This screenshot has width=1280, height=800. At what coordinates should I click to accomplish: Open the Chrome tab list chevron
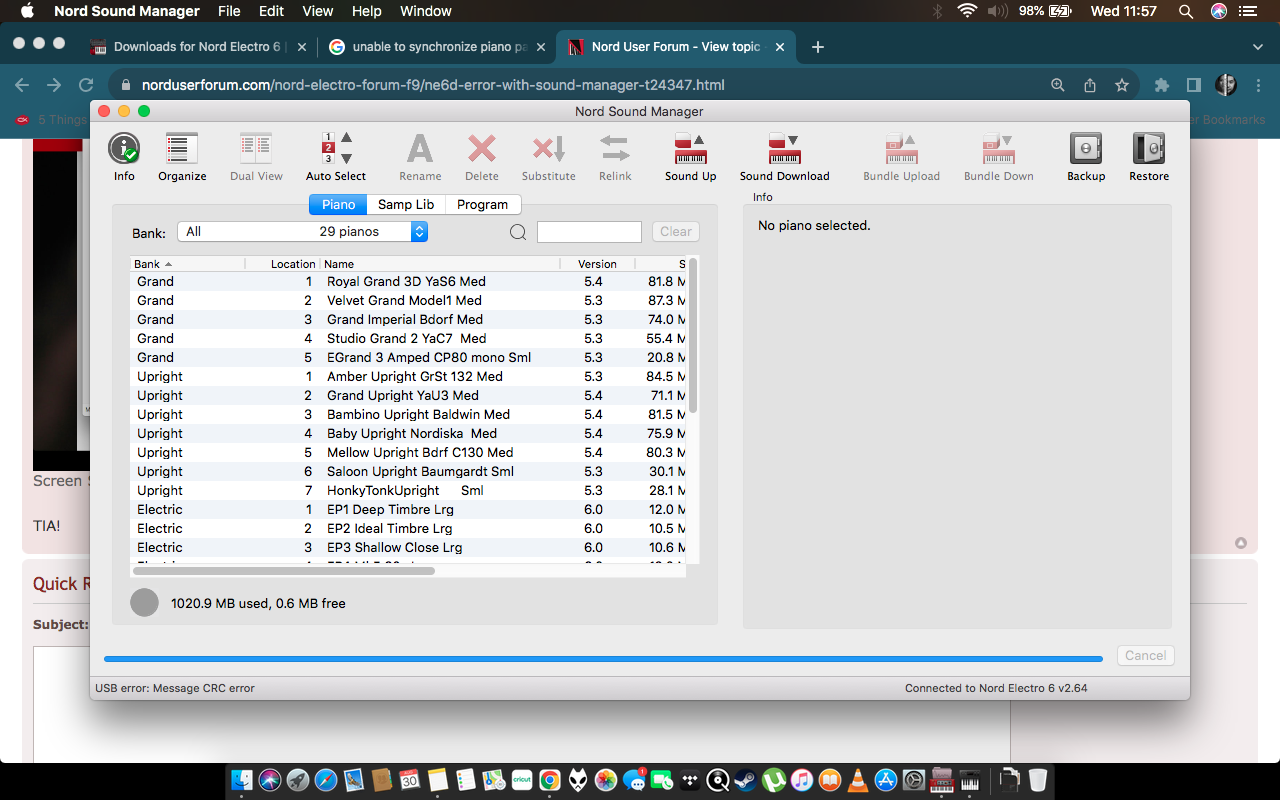(x=1258, y=47)
